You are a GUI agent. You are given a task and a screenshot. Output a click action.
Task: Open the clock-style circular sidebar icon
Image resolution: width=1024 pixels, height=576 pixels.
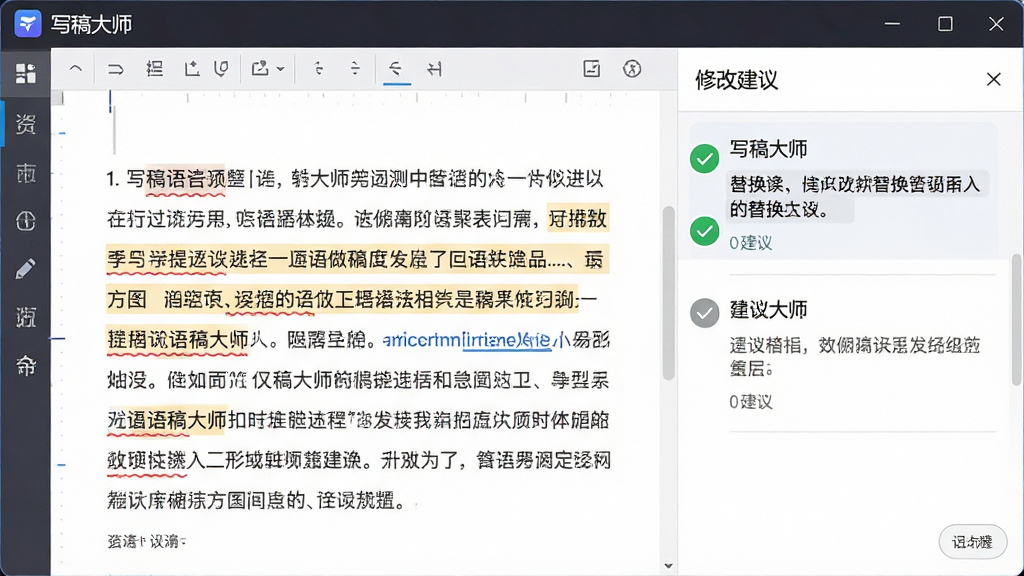click(x=25, y=221)
